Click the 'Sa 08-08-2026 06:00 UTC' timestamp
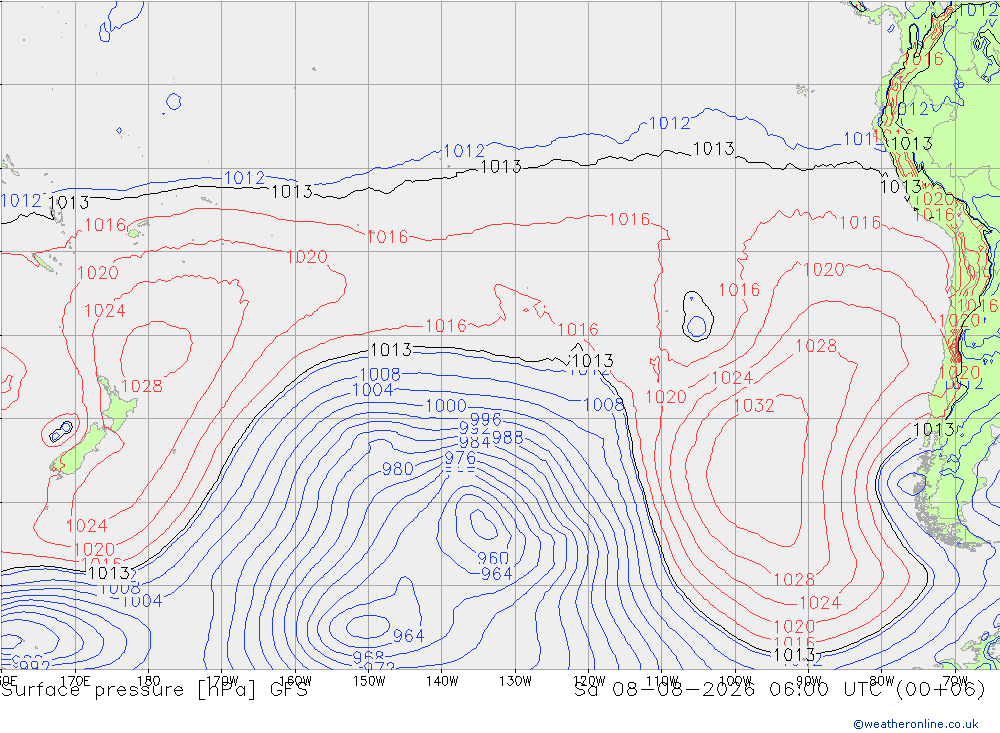 pyautogui.click(x=732, y=690)
